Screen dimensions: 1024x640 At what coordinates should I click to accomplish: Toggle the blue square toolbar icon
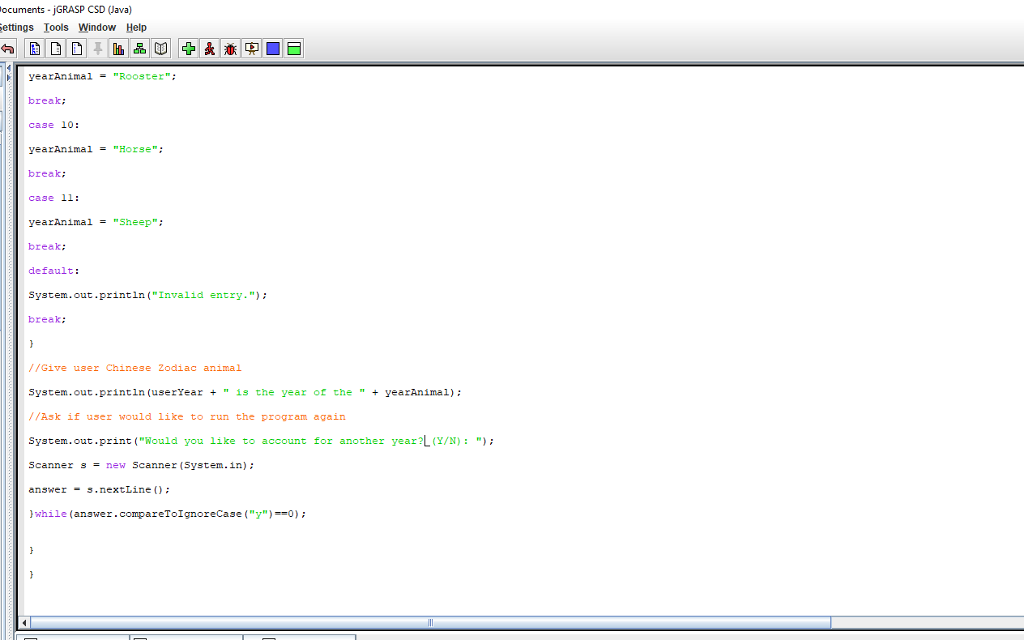click(272, 48)
